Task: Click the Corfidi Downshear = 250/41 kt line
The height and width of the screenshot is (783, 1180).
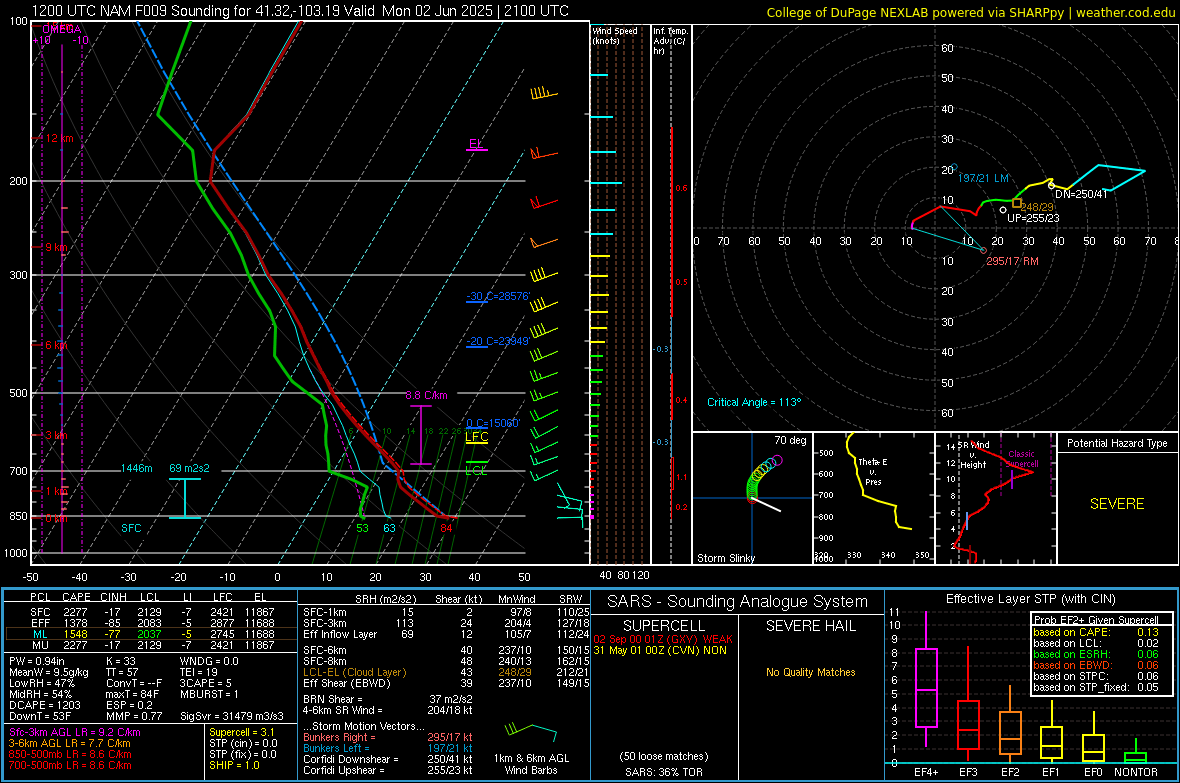Action: 388,759
